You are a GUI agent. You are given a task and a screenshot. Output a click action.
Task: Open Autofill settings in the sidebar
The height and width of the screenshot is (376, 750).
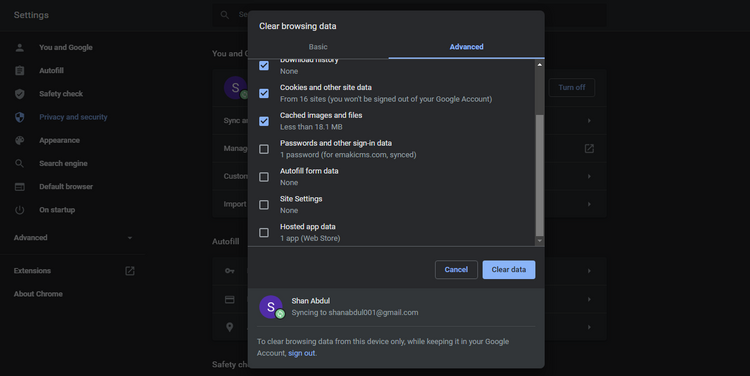[x=51, y=71]
